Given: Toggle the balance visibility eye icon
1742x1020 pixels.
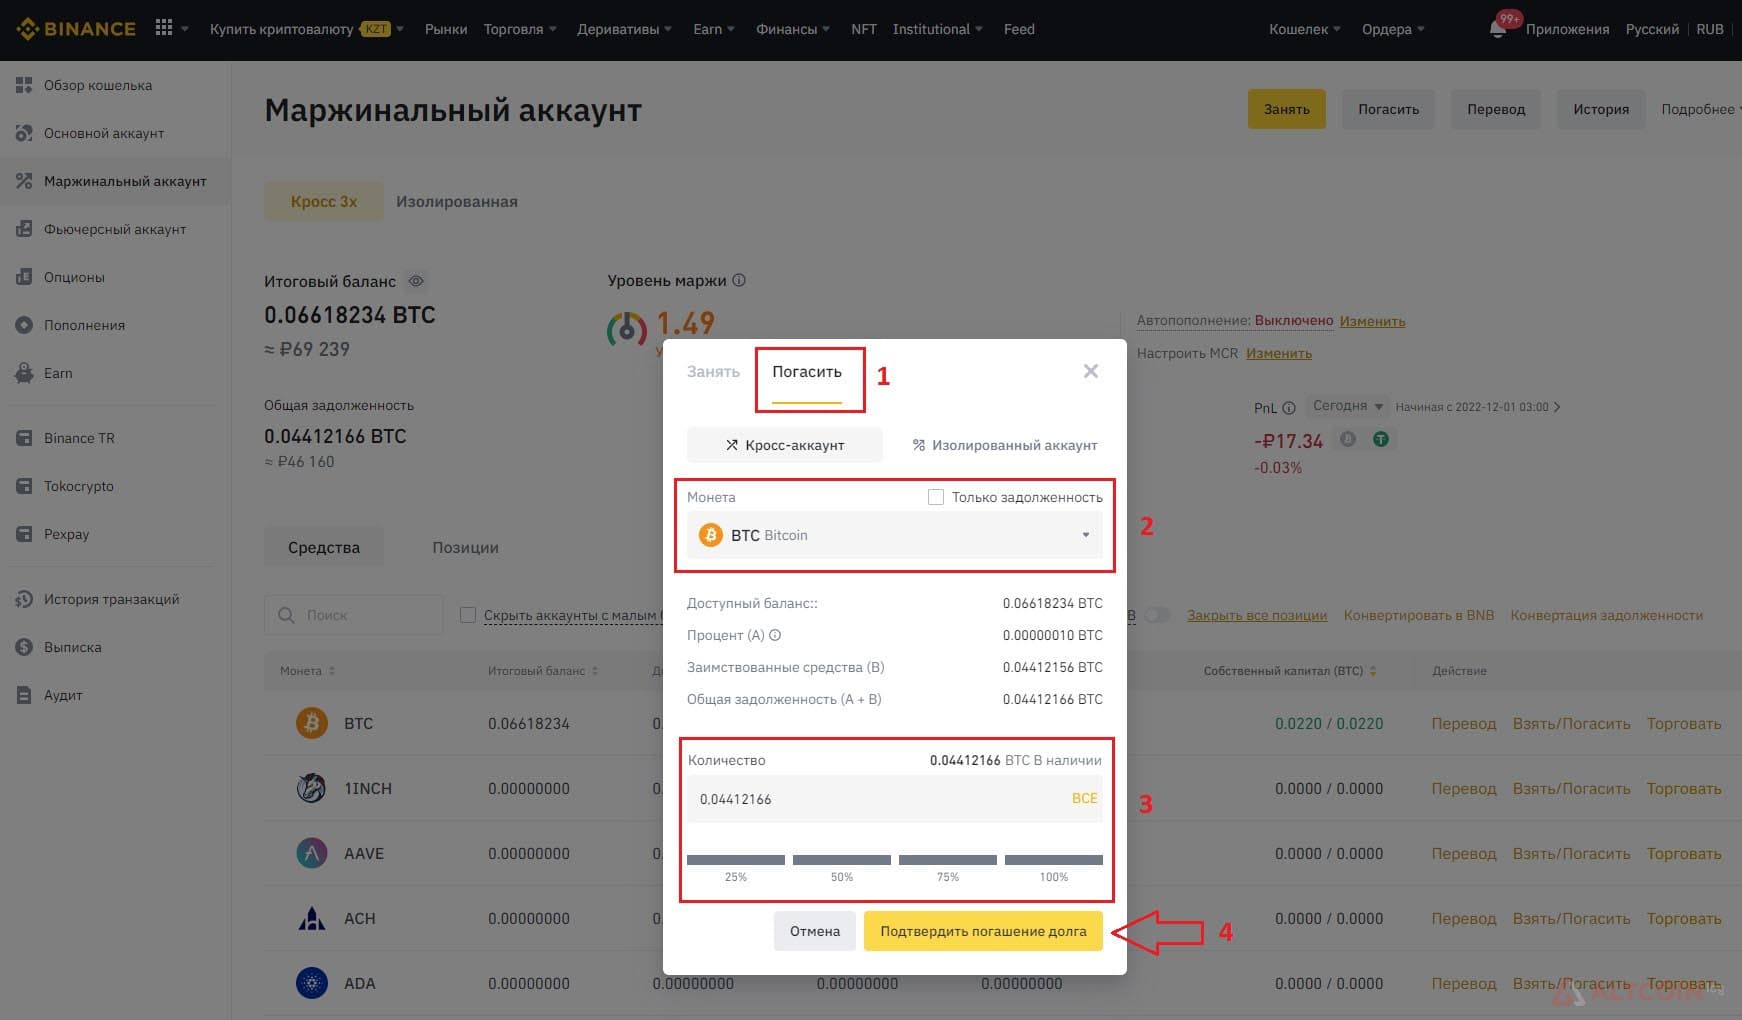Looking at the screenshot, I should (416, 281).
